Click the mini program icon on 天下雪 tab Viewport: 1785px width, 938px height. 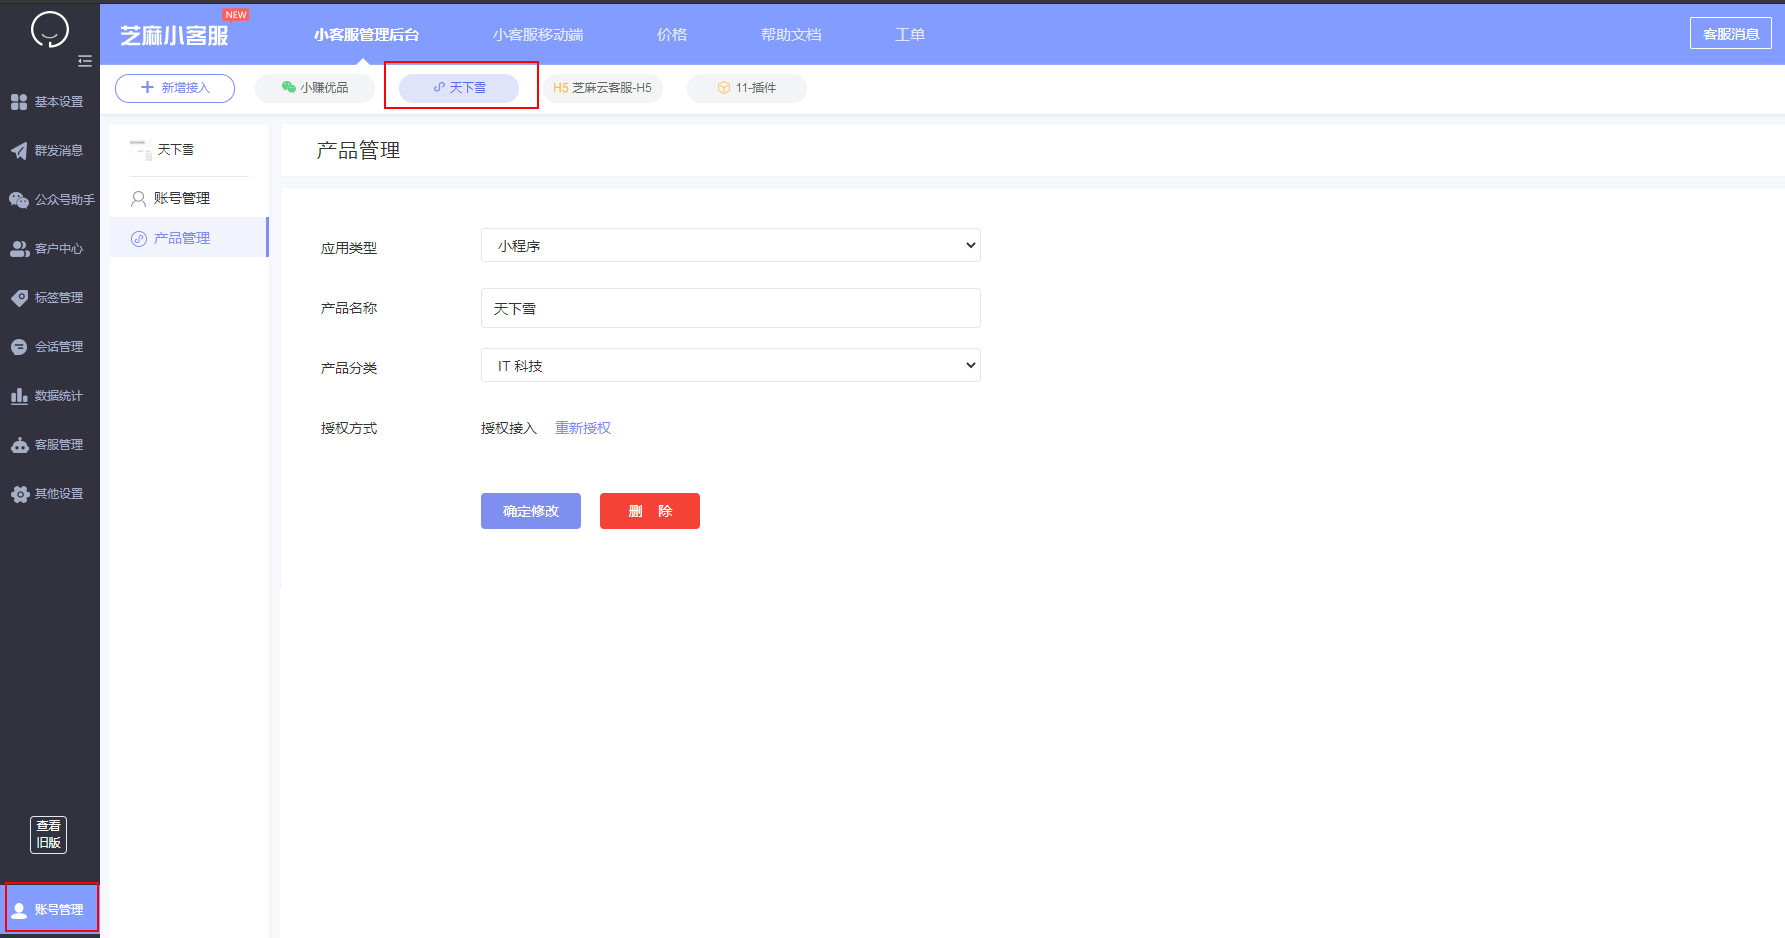(x=439, y=87)
